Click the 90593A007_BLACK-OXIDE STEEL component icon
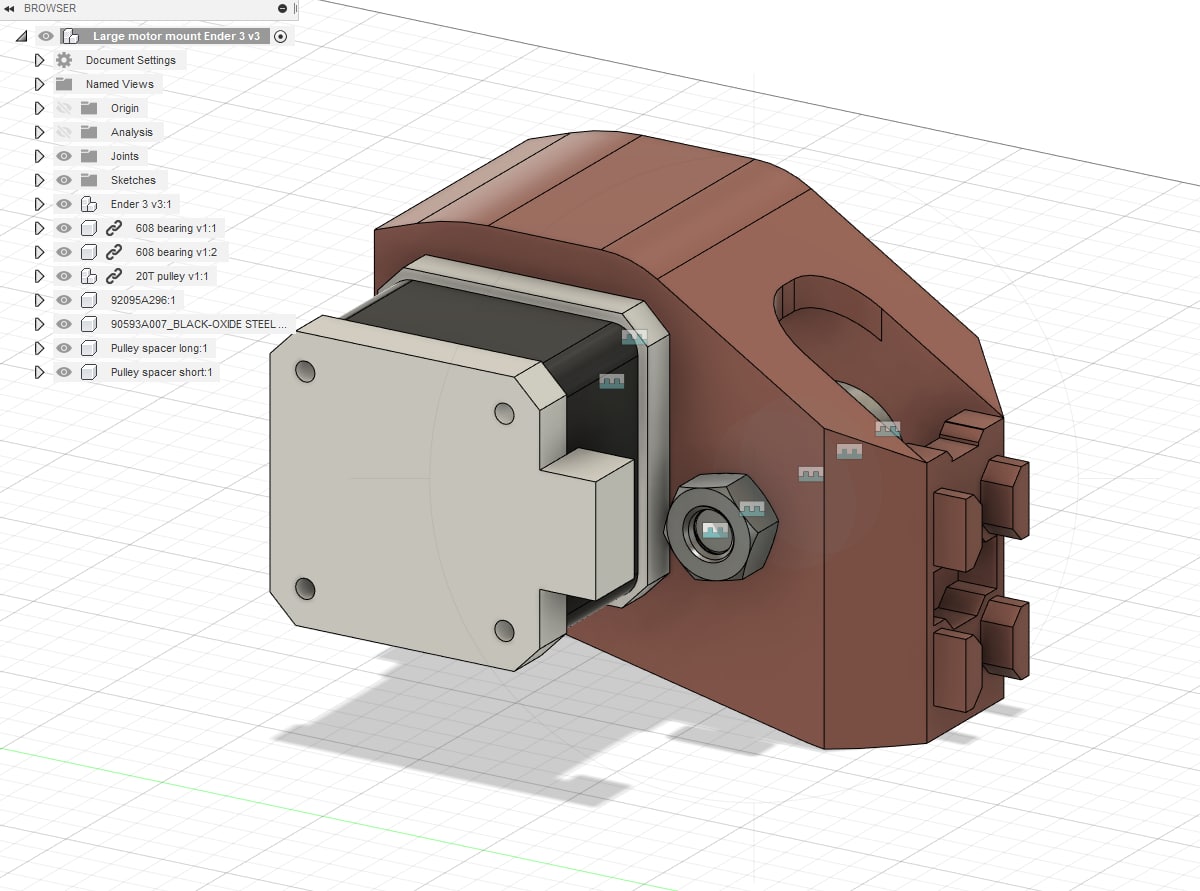This screenshot has width=1200, height=891. 89,324
